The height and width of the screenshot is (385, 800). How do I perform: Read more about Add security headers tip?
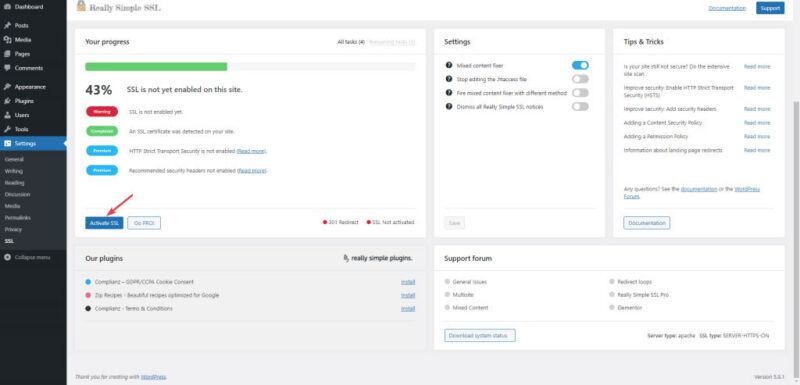pos(757,109)
